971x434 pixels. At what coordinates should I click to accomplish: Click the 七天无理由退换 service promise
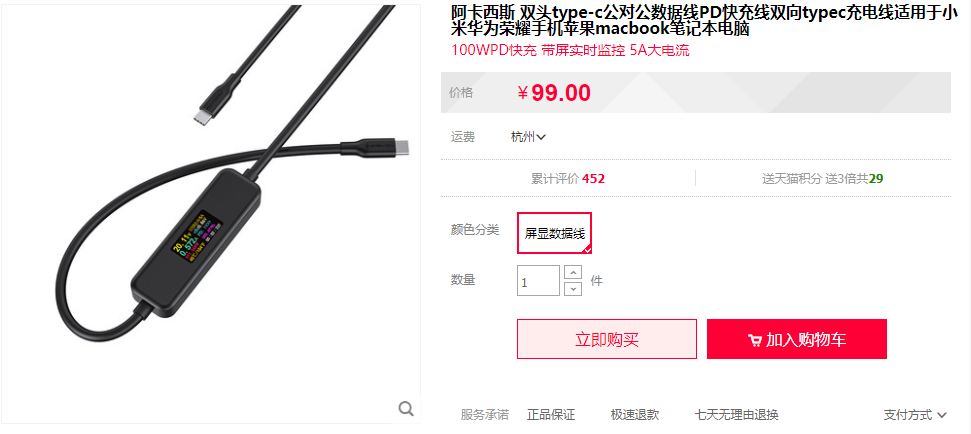click(736, 415)
